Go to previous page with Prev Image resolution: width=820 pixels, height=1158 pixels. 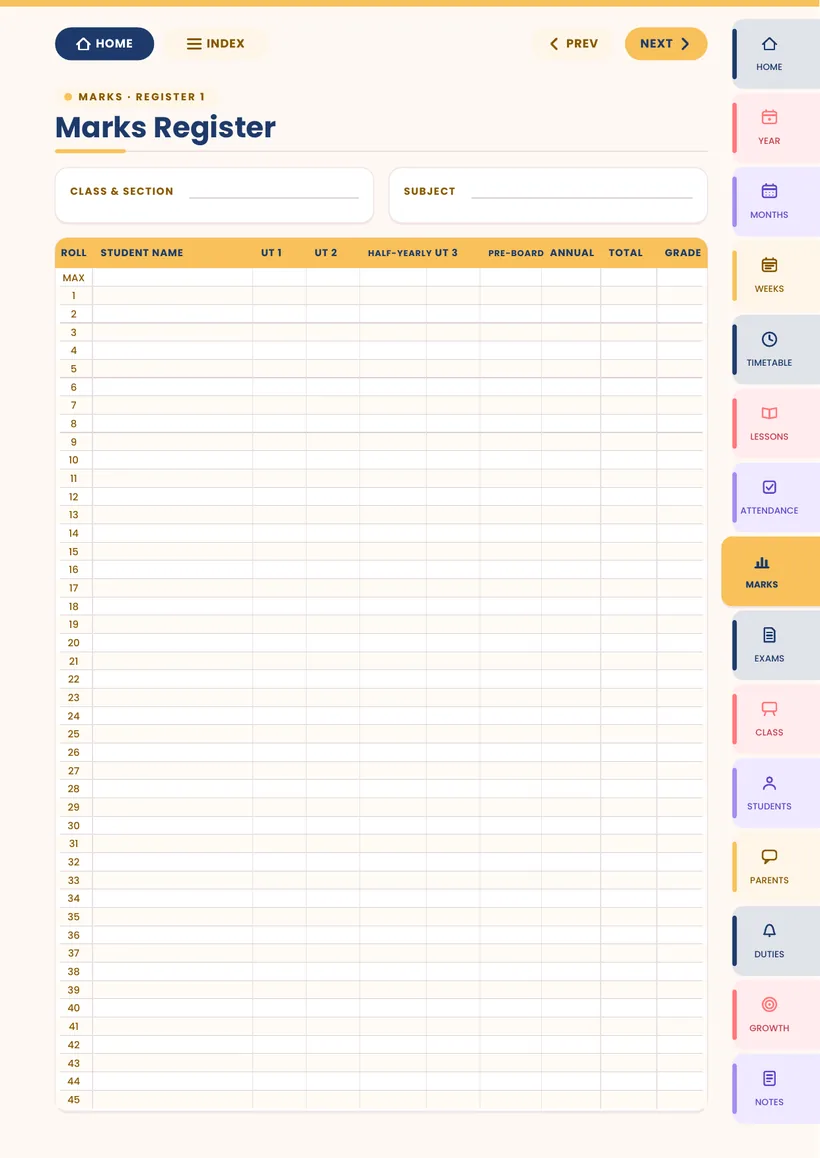[573, 44]
